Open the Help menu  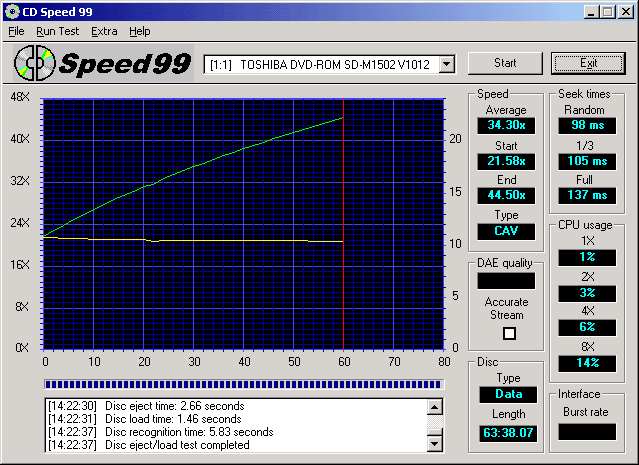(x=140, y=31)
